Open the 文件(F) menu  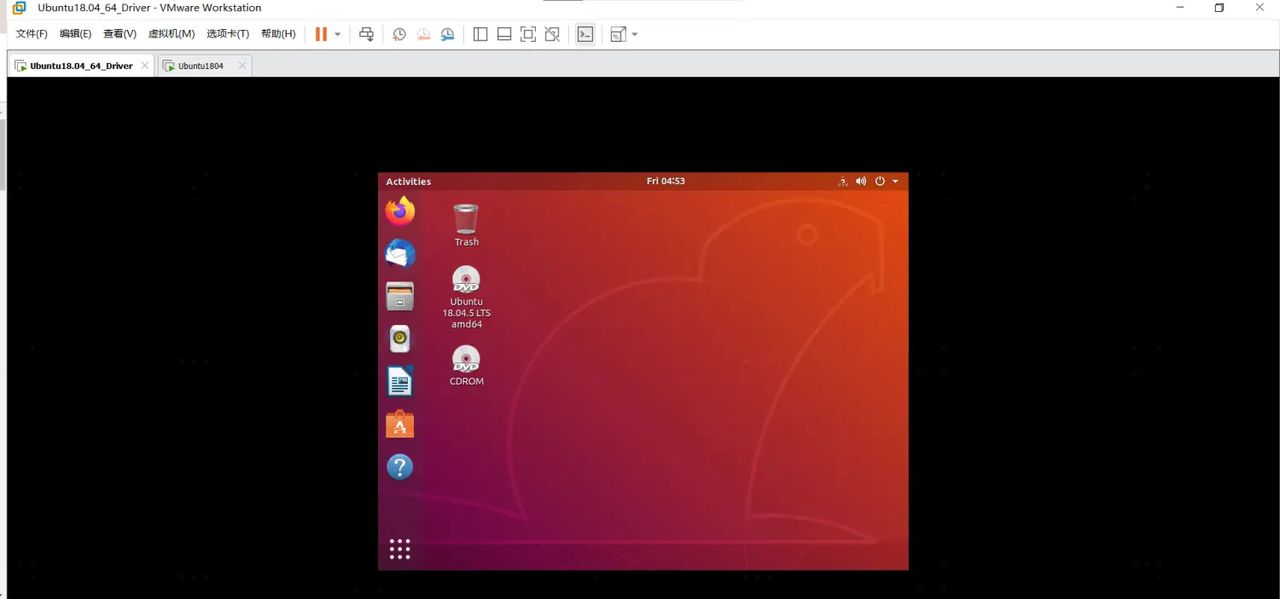point(31,34)
